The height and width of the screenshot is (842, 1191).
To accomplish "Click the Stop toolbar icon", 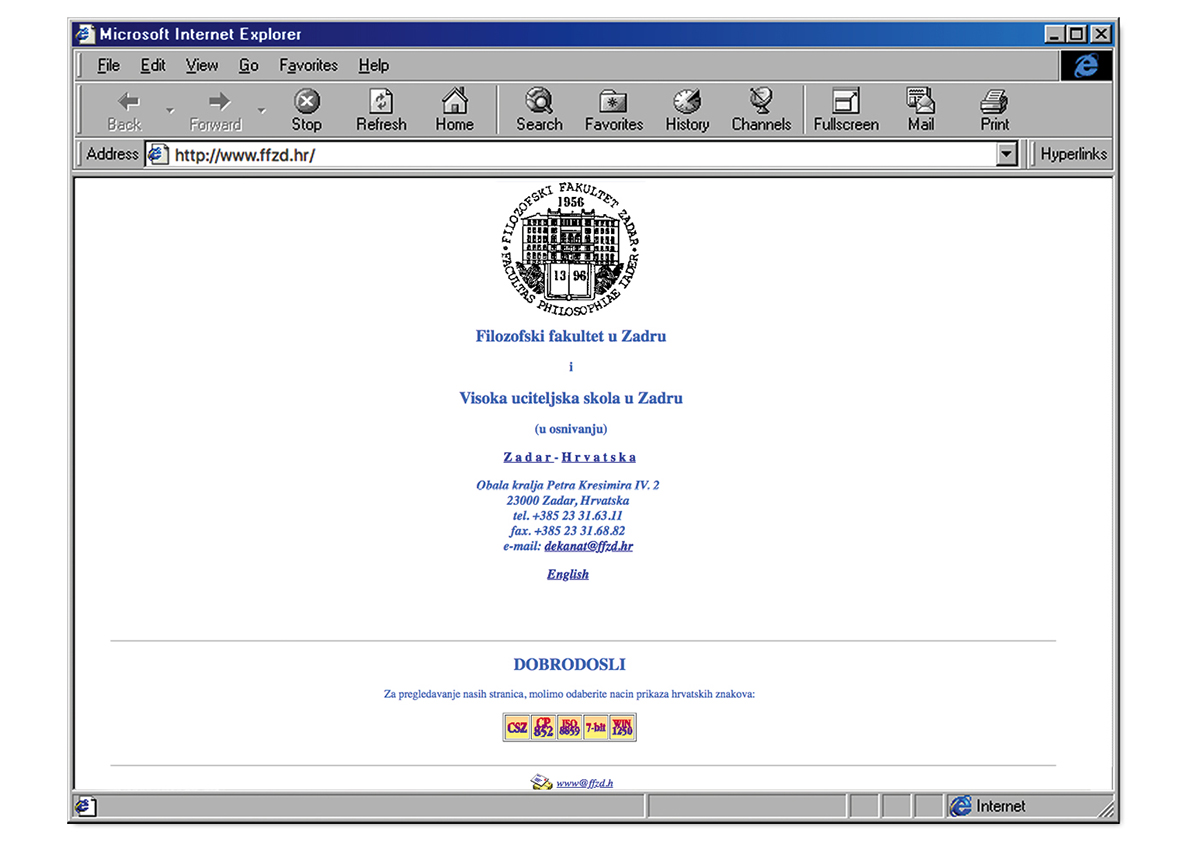I will (x=306, y=109).
